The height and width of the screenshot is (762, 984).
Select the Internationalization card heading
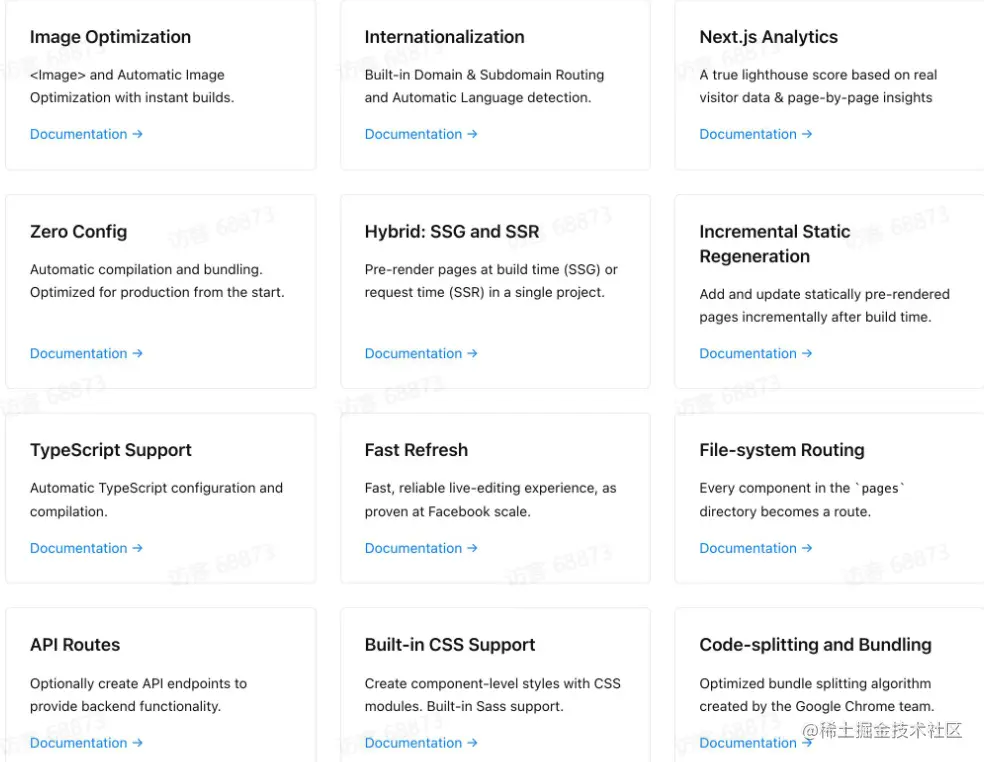[x=444, y=37]
